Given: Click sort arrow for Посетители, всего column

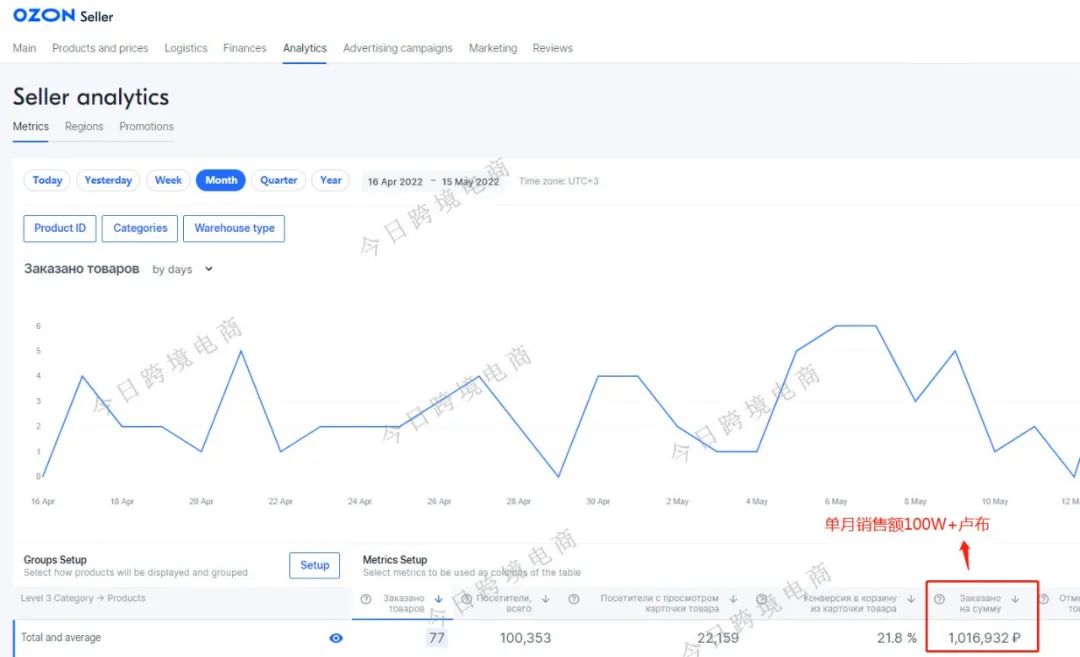Looking at the screenshot, I should click(x=546, y=599).
